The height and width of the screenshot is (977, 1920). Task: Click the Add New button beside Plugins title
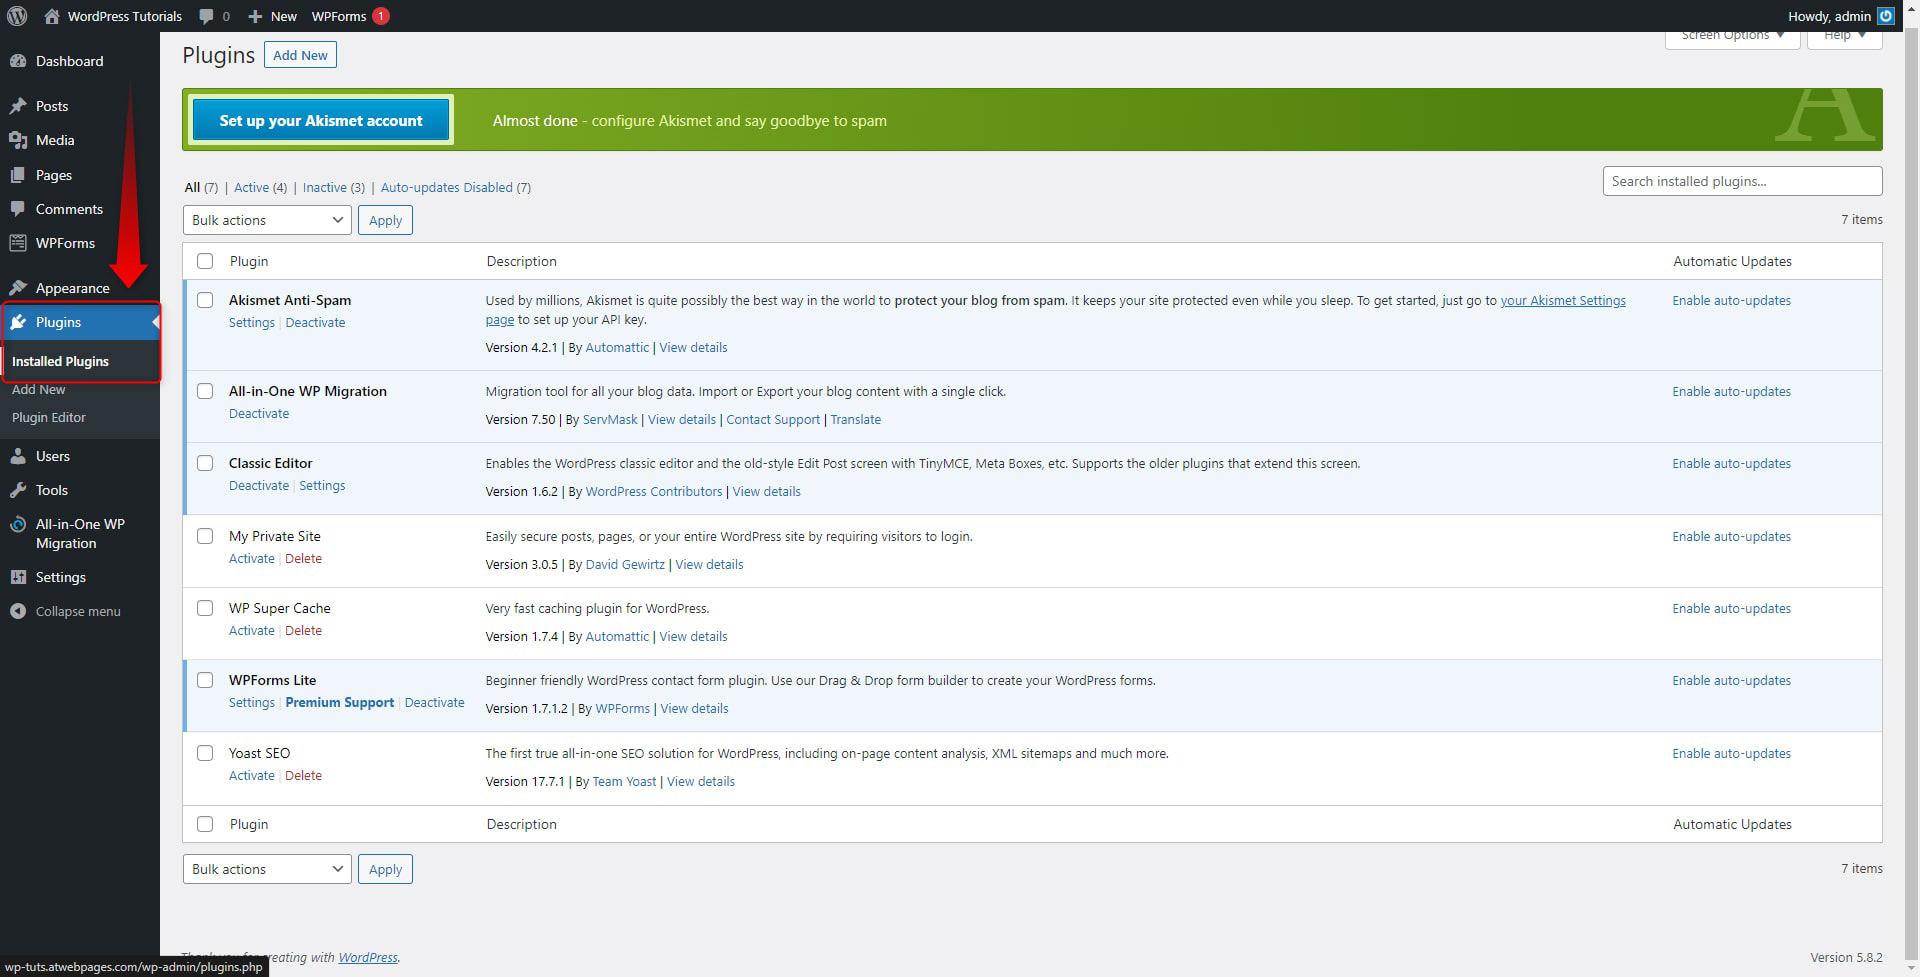pyautogui.click(x=300, y=55)
